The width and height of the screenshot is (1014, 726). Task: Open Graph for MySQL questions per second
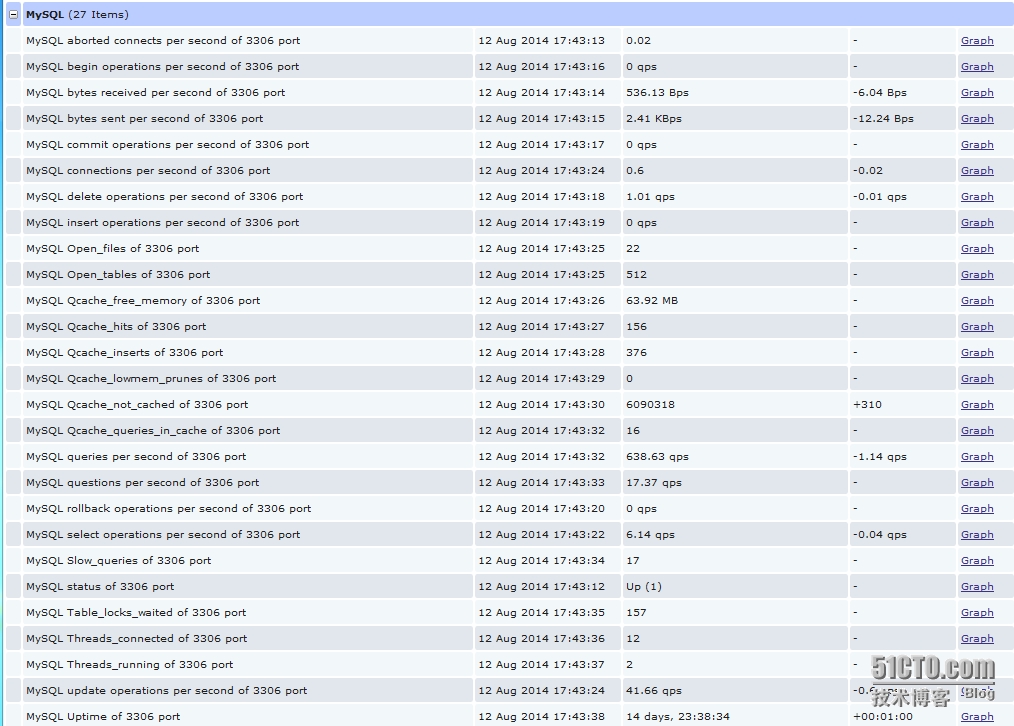pyautogui.click(x=976, y=482)
